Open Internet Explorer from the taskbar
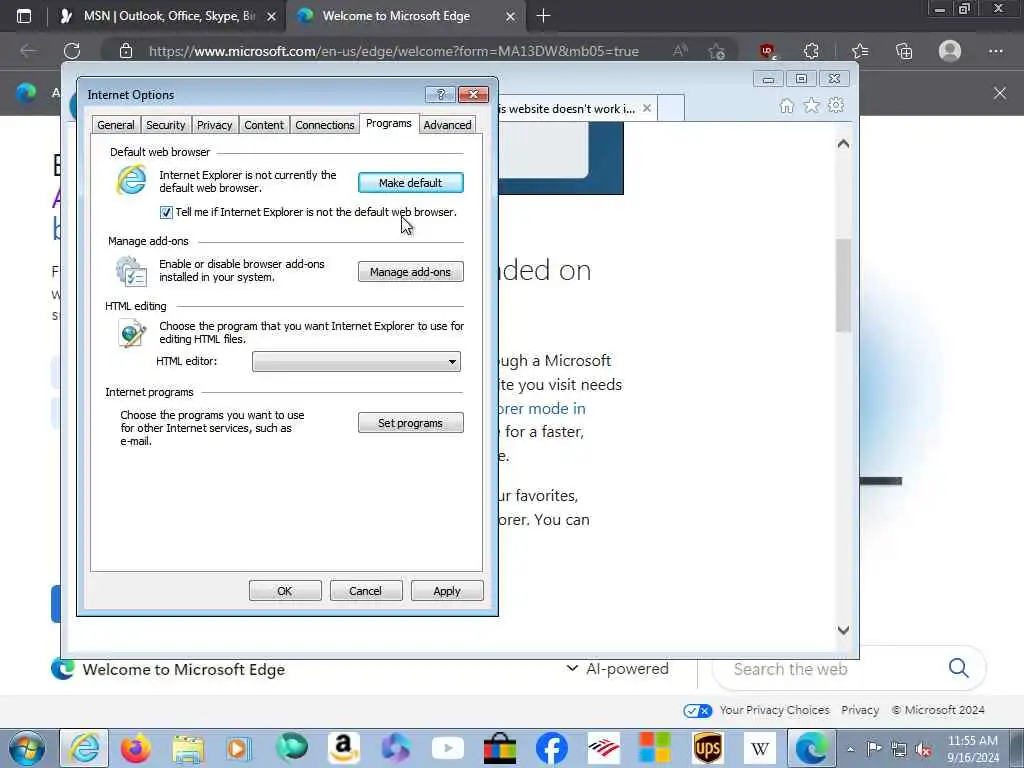This screenshot has width=1024, height=768. pos(84,748)
